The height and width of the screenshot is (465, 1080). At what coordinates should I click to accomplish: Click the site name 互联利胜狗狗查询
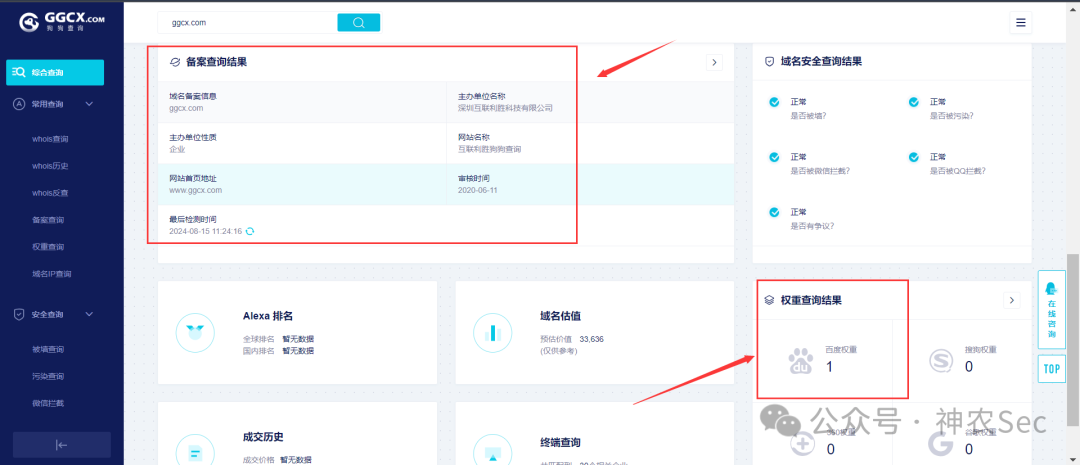click(490, 149)
